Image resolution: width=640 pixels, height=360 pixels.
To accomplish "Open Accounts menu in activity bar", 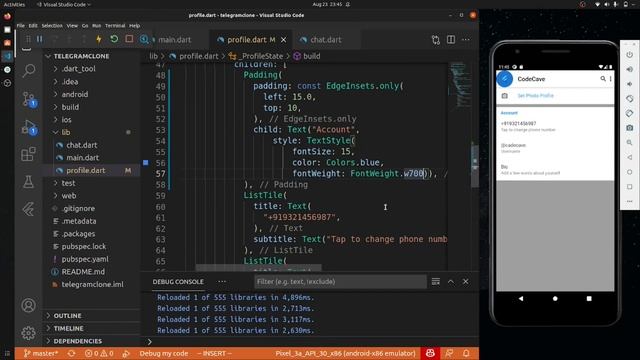I will [x=28, y=305].
